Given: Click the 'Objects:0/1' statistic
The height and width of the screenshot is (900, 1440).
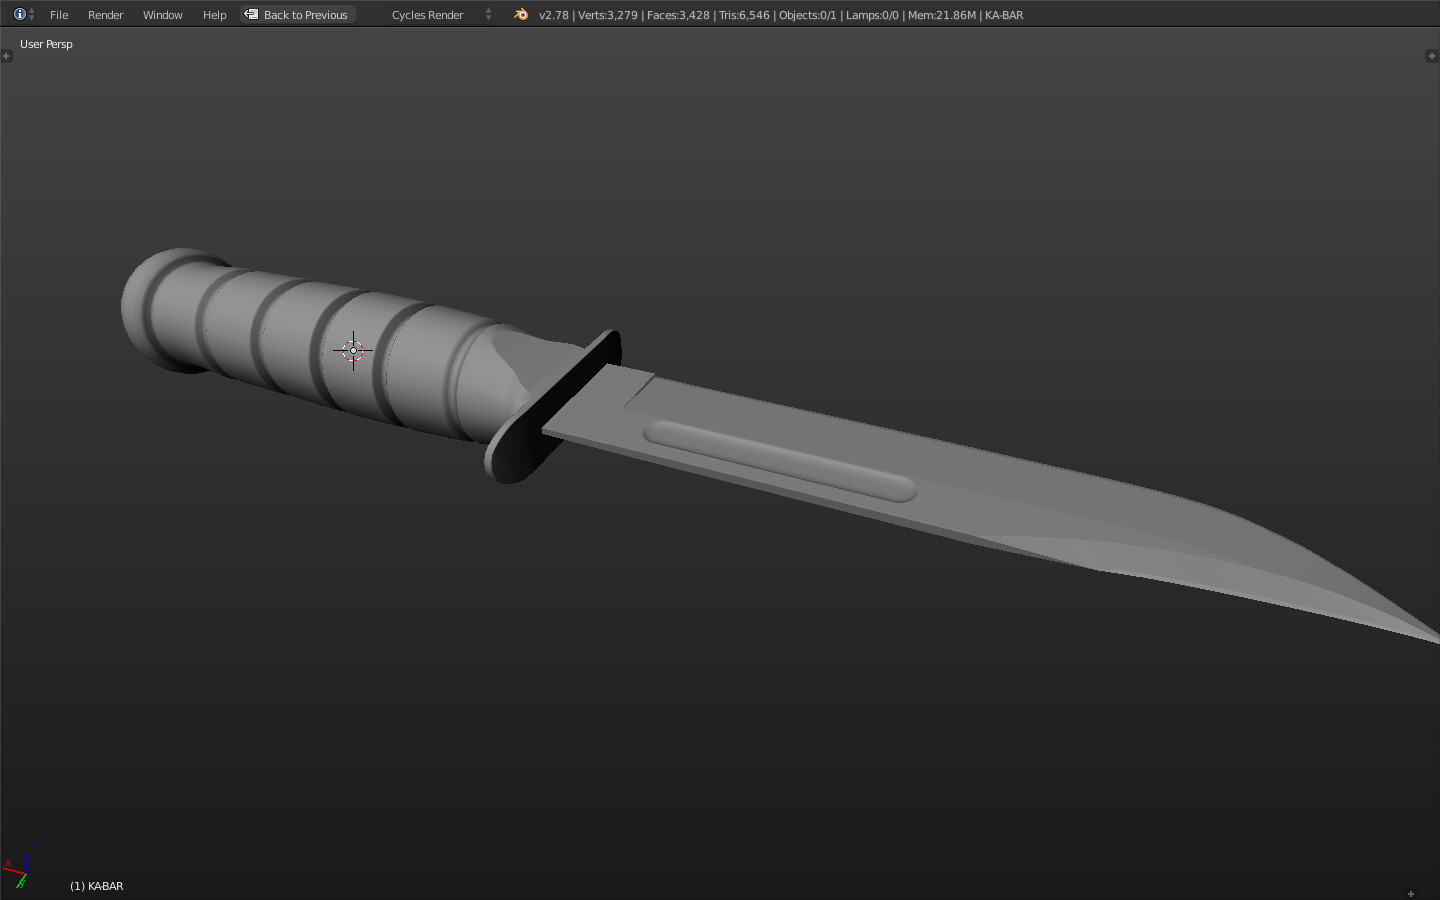Looking at the screenshot, I should tap(808, 15).
